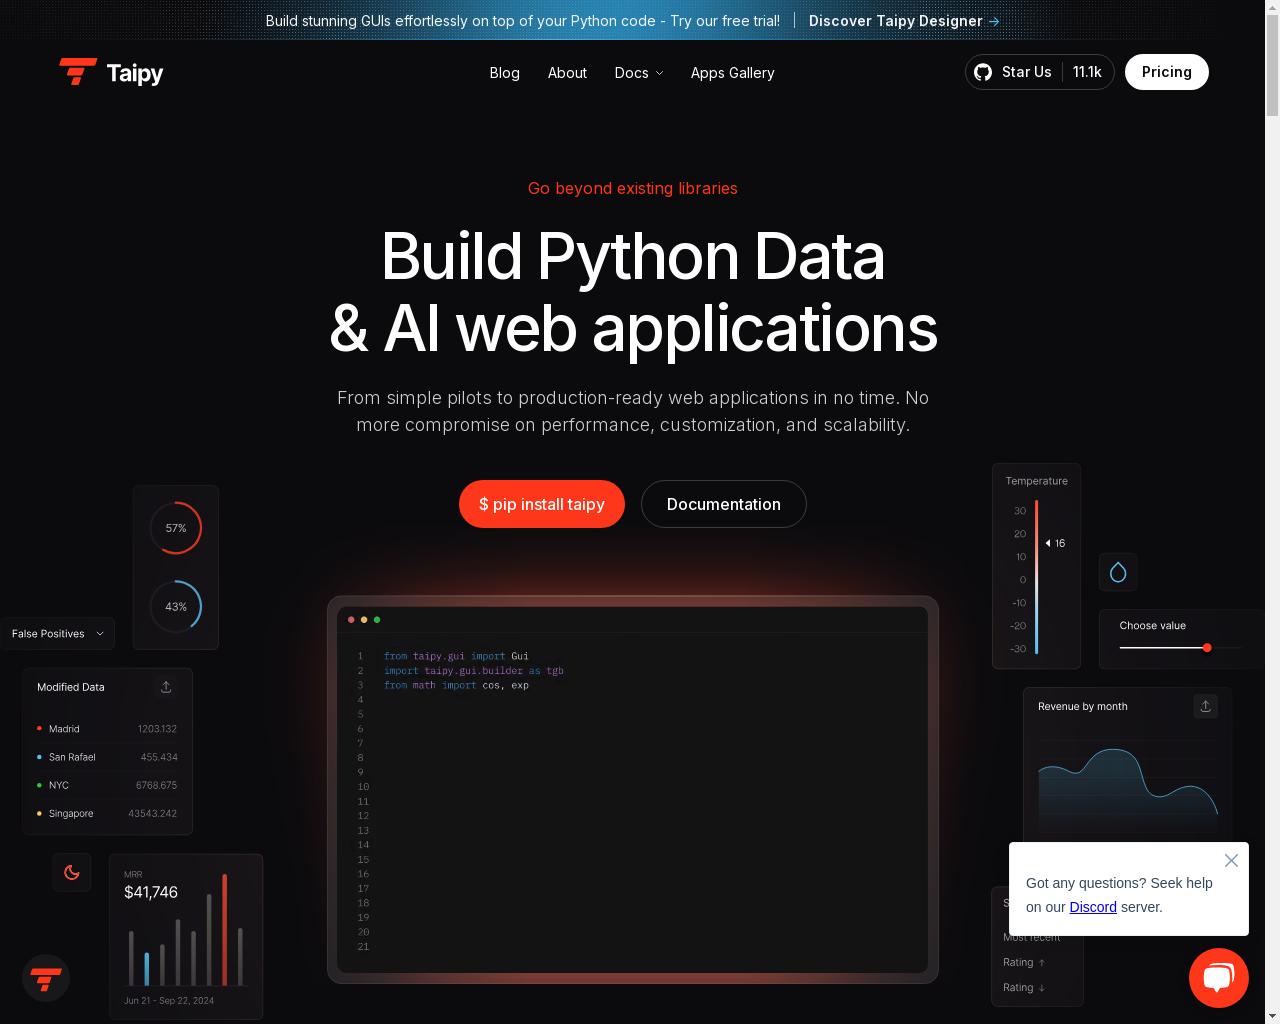
Task: Click the red bar in MRR chart
Action: click(224, 930)
